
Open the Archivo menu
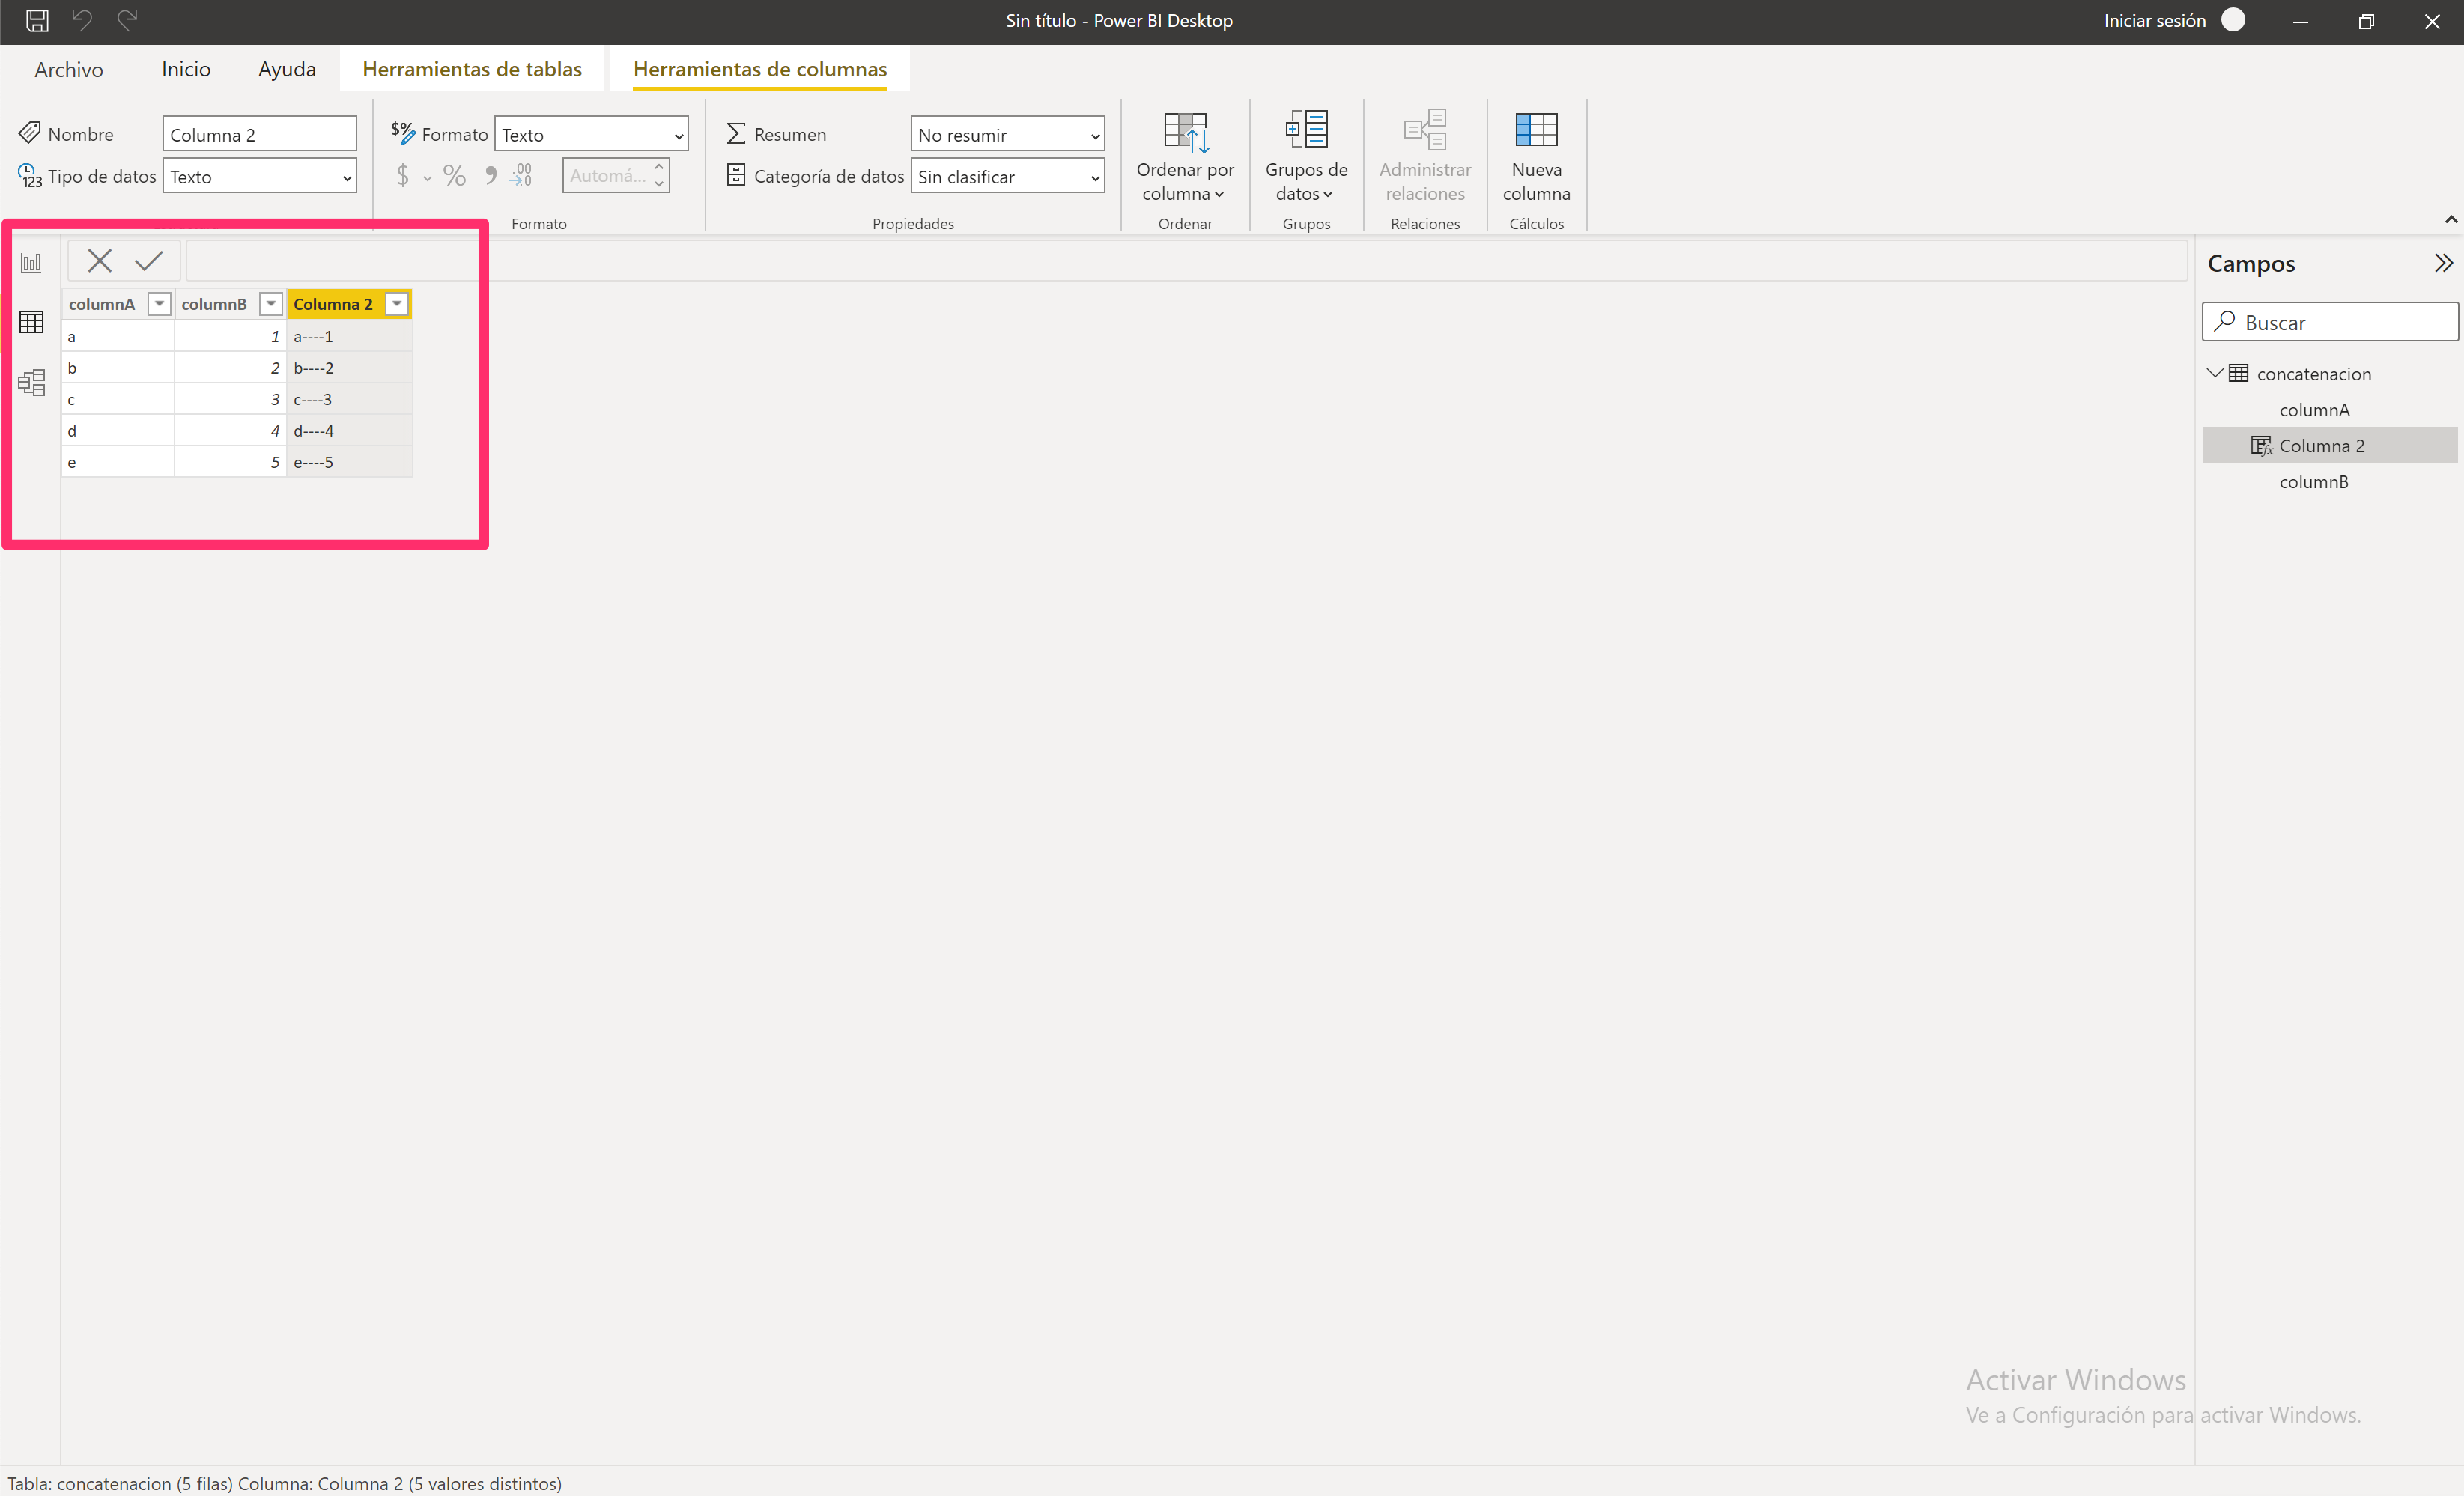(x=69, y=69)
